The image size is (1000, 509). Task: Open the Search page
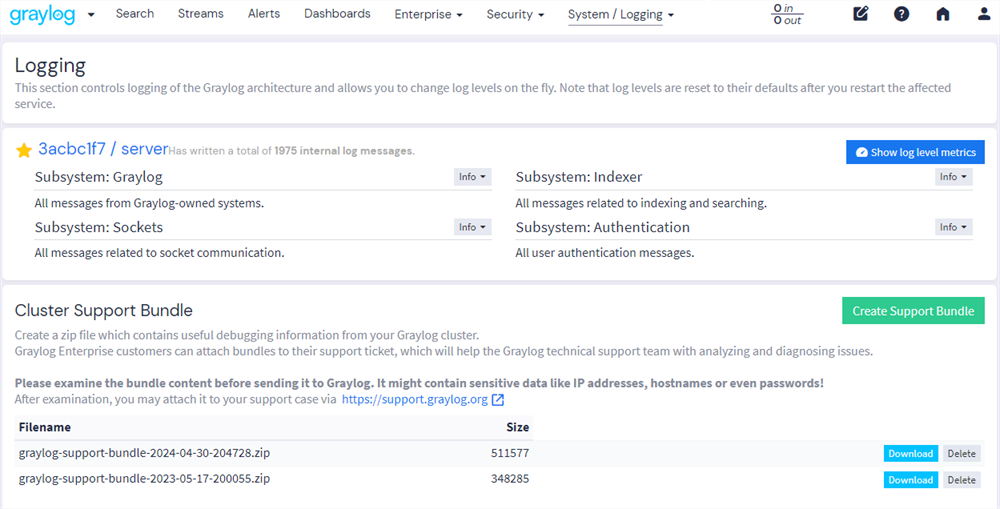point(135,13)
